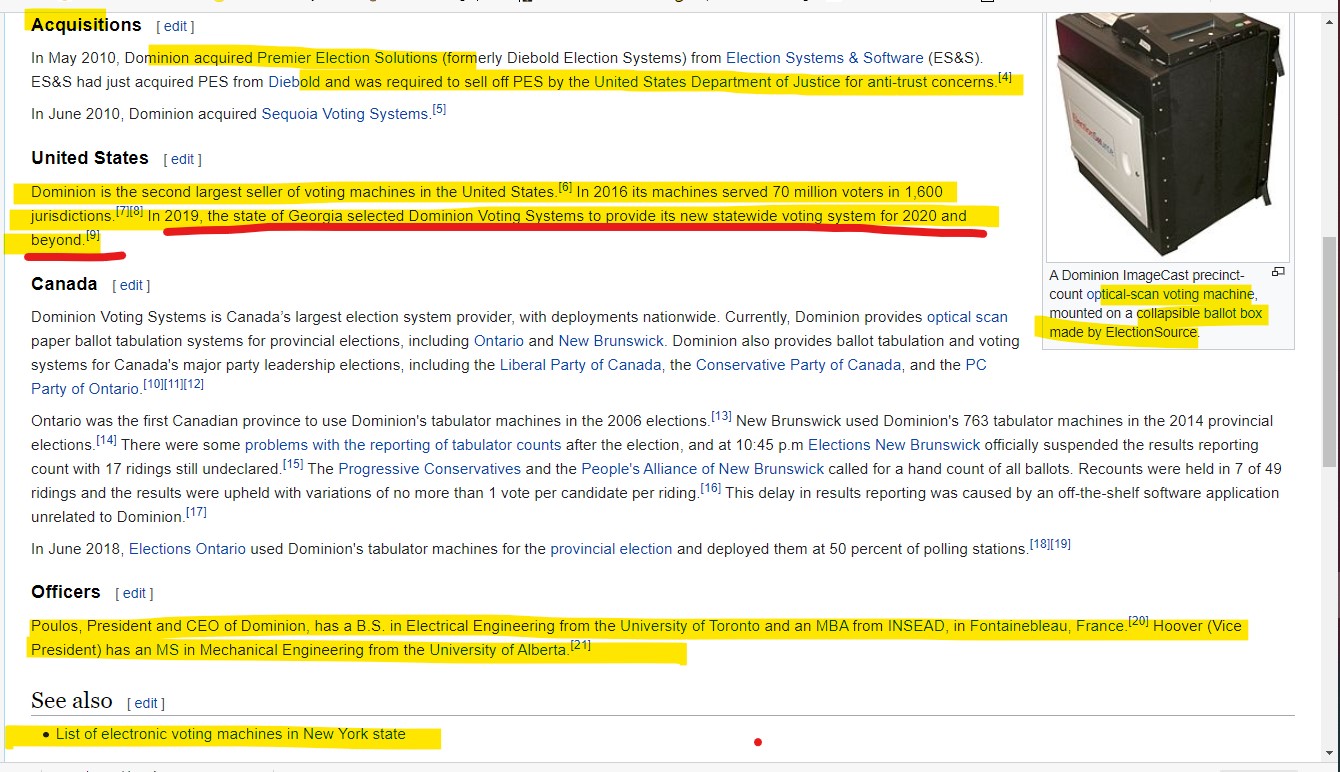Edit the See also section
Screen dimensions: 1340x772
tap(146, 704)
